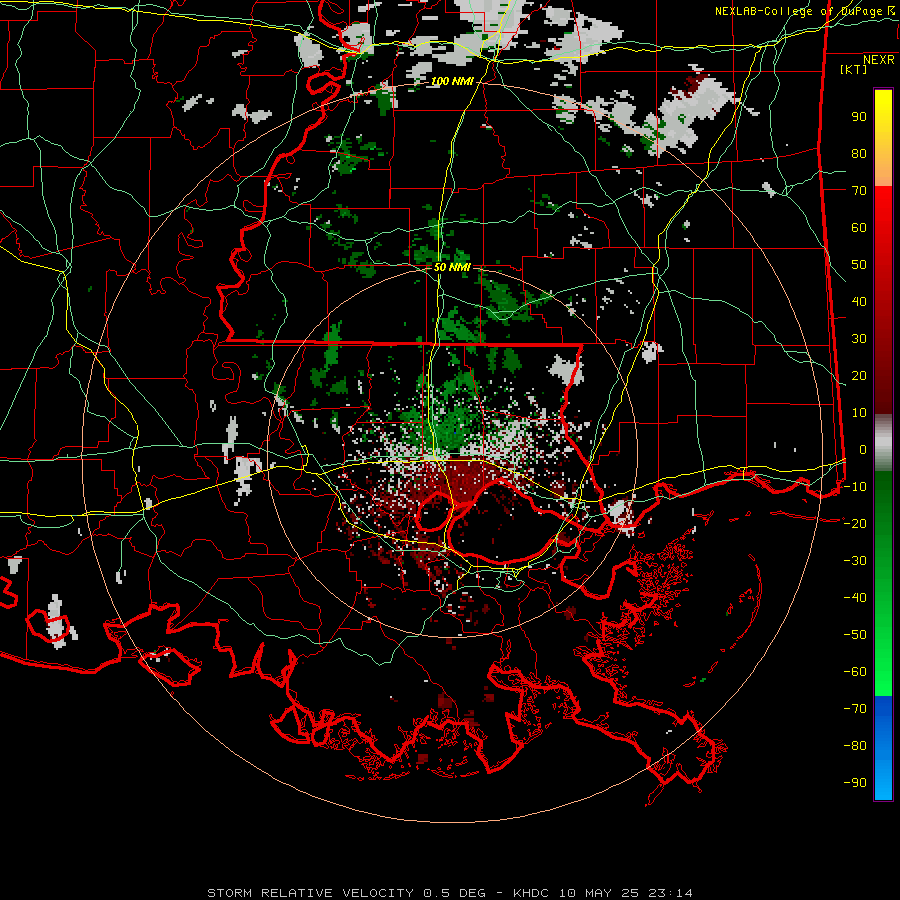The height and width of the screenshot is (900, 900).
Task: Click the STORM RELATIVE VELOCITY caption text
Action: pos(310,893)
